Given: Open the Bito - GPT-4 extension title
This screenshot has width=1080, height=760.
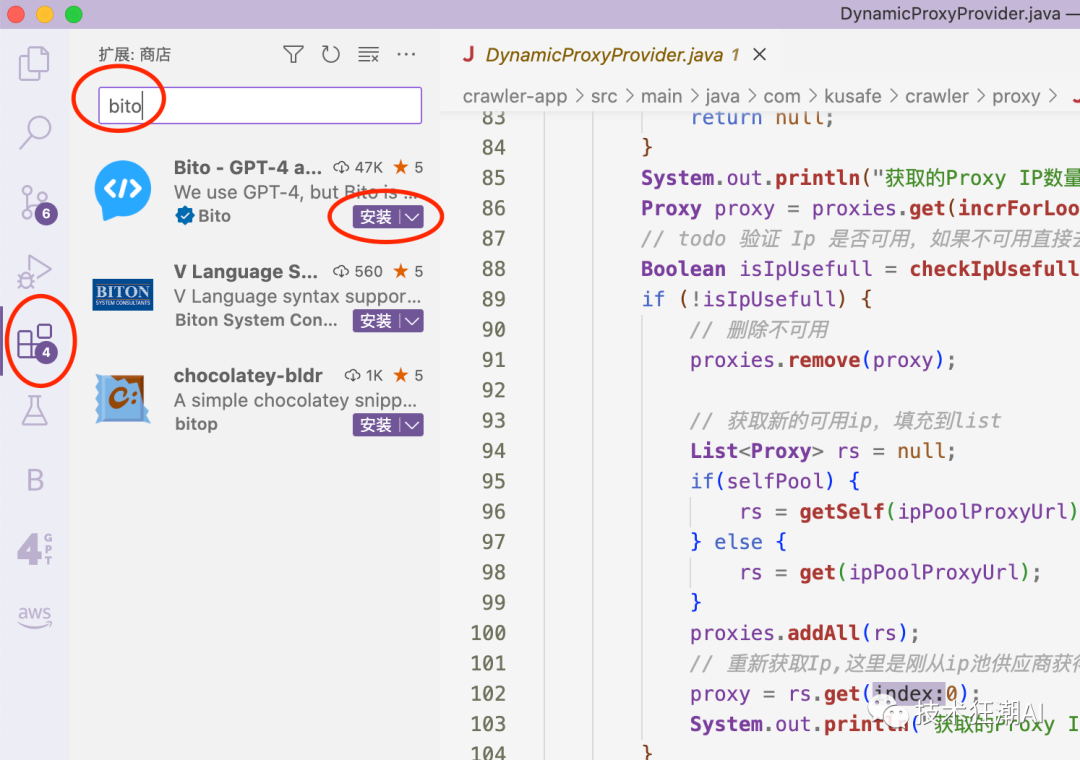Looking at the screenshot, I should click(x=247, y=167).
